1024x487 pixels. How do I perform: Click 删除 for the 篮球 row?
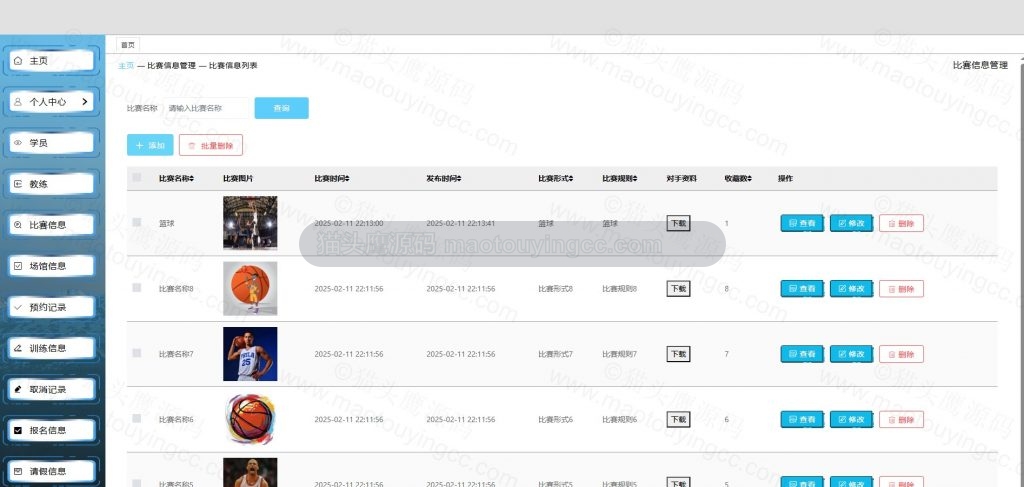click(x=901, y=223)
